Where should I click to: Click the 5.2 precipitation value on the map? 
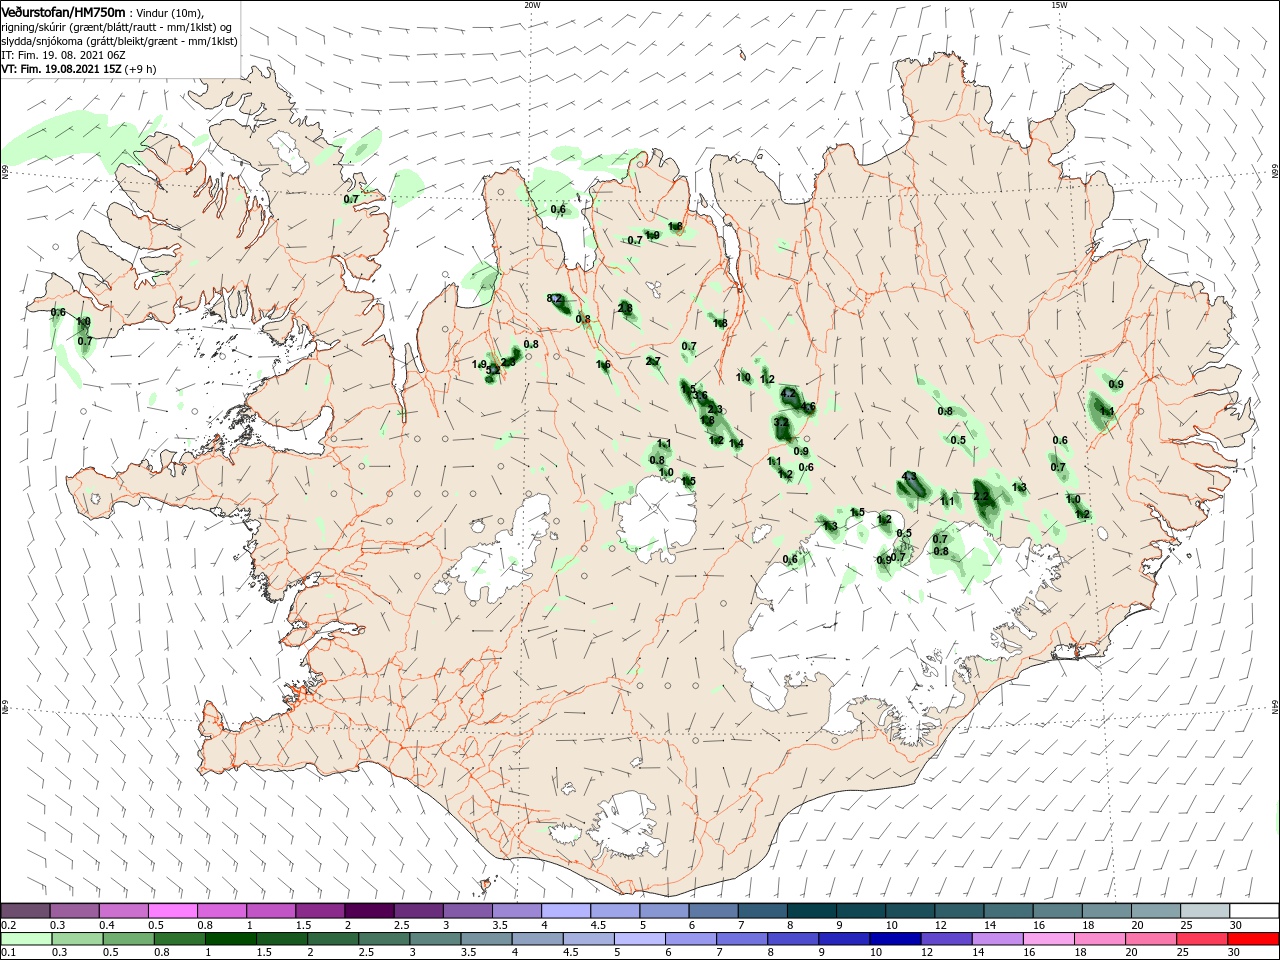pyautogui.click(x=492, y=371)
